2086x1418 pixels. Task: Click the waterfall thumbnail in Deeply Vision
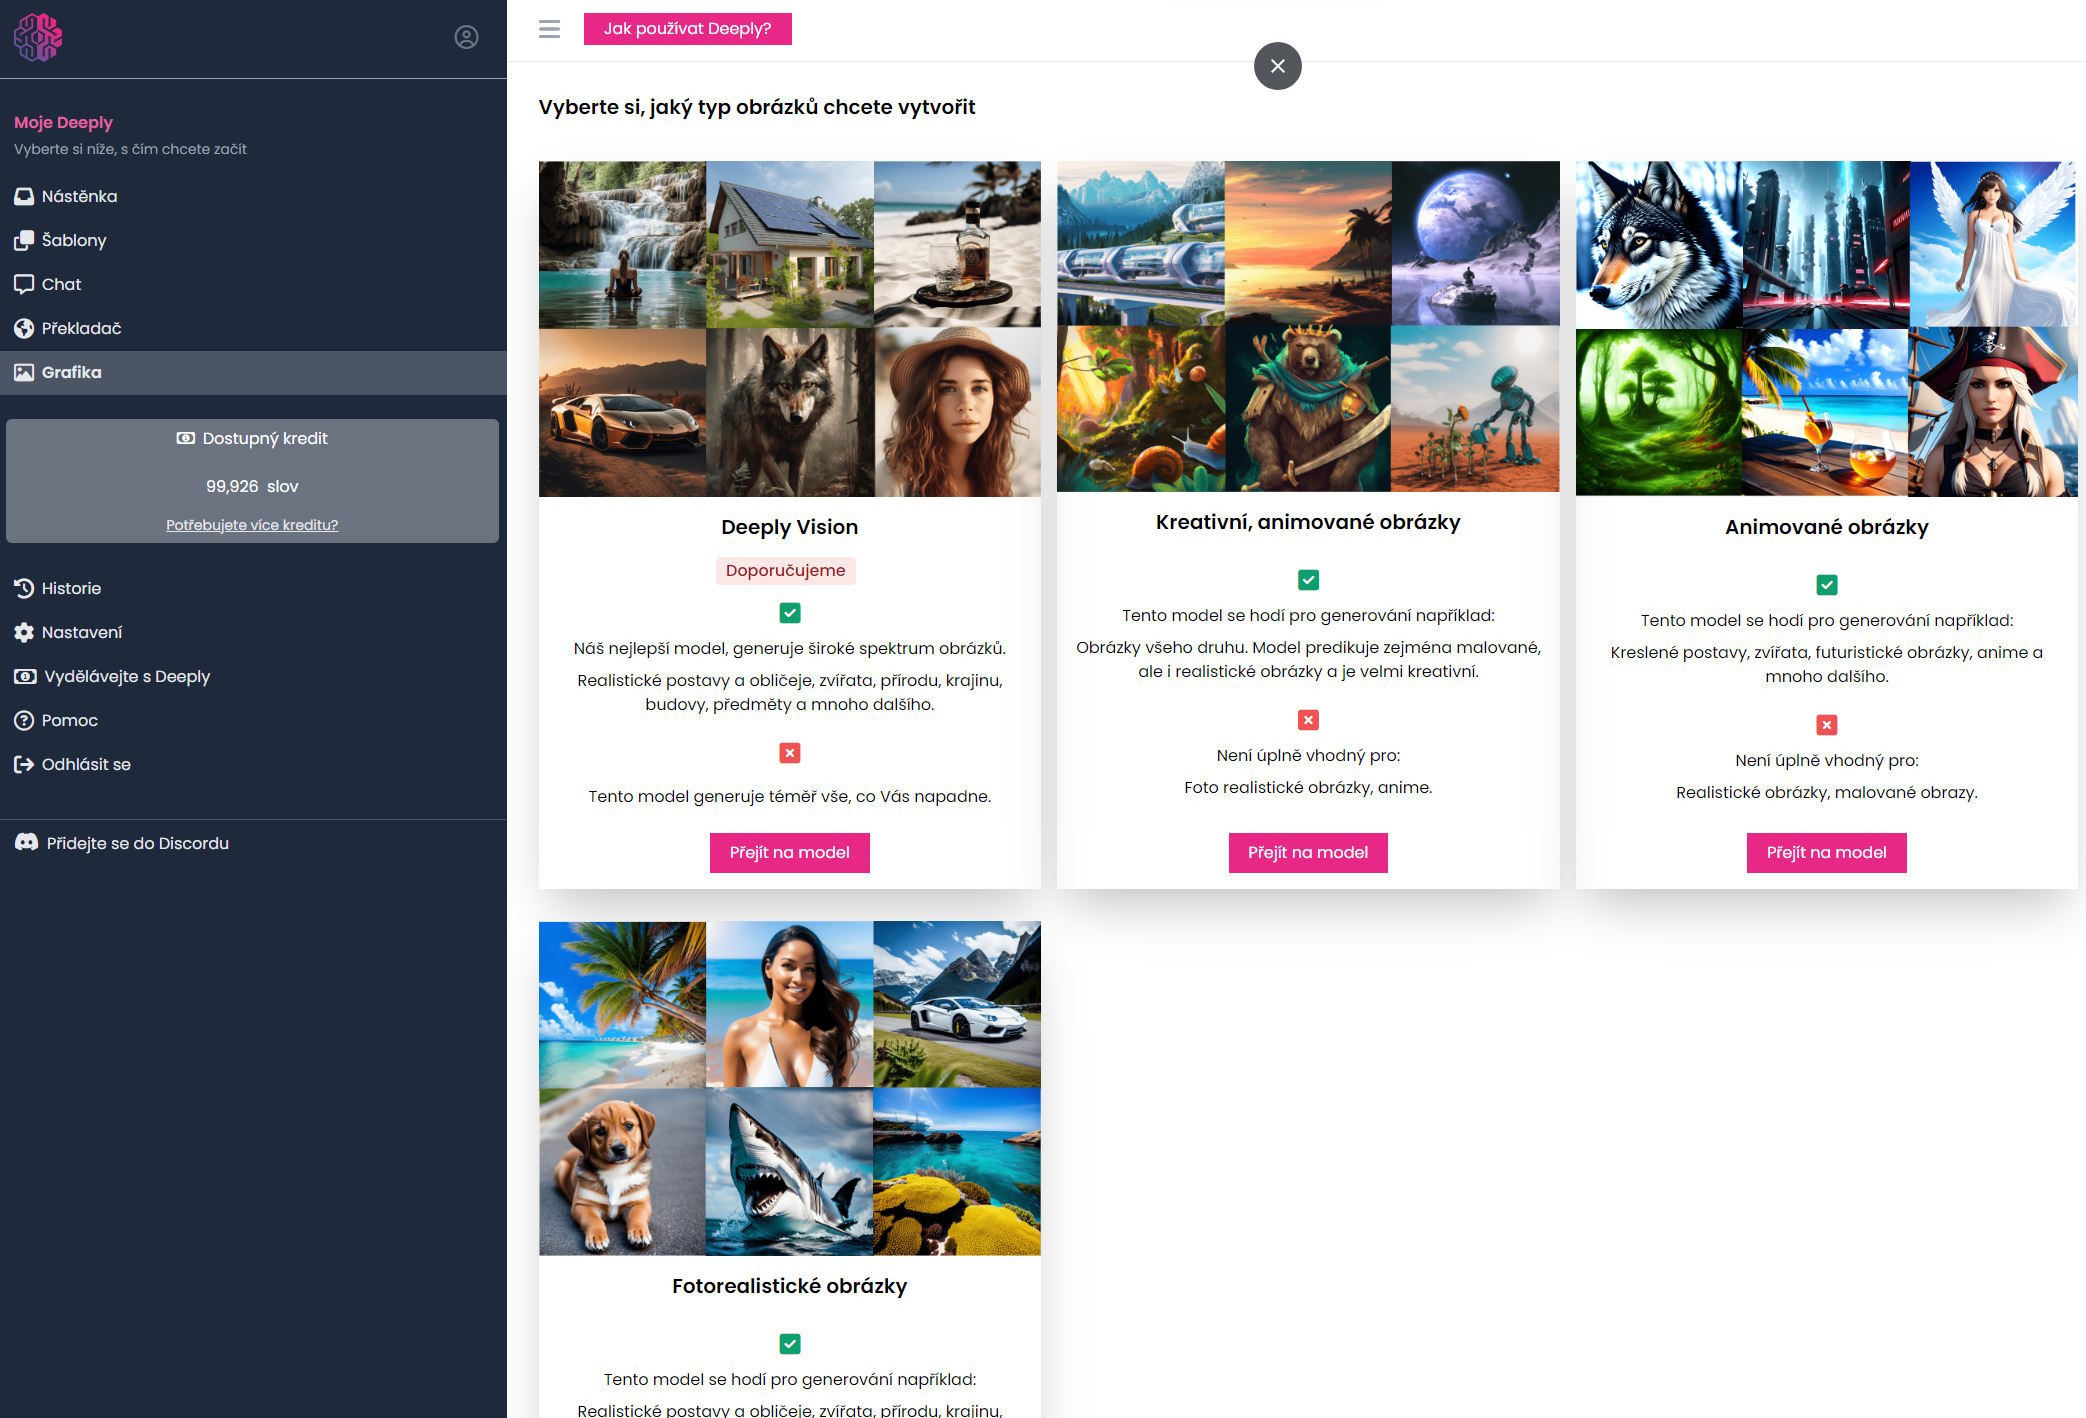[x=622, y=245]
